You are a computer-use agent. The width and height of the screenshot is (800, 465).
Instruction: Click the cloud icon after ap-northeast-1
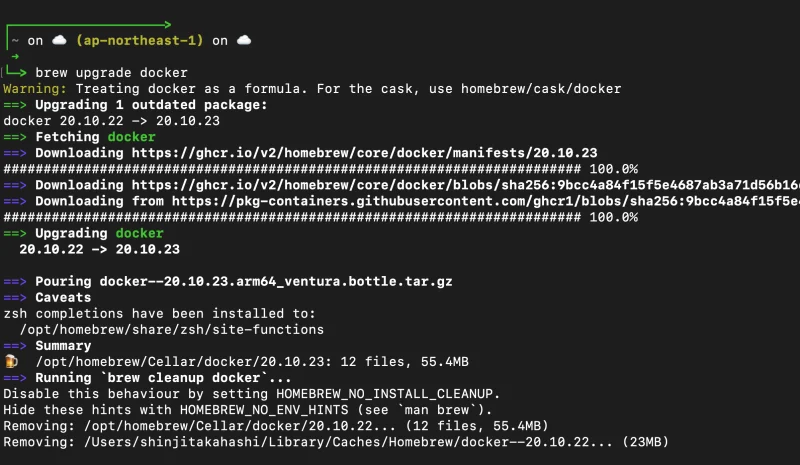pos(243,40)
